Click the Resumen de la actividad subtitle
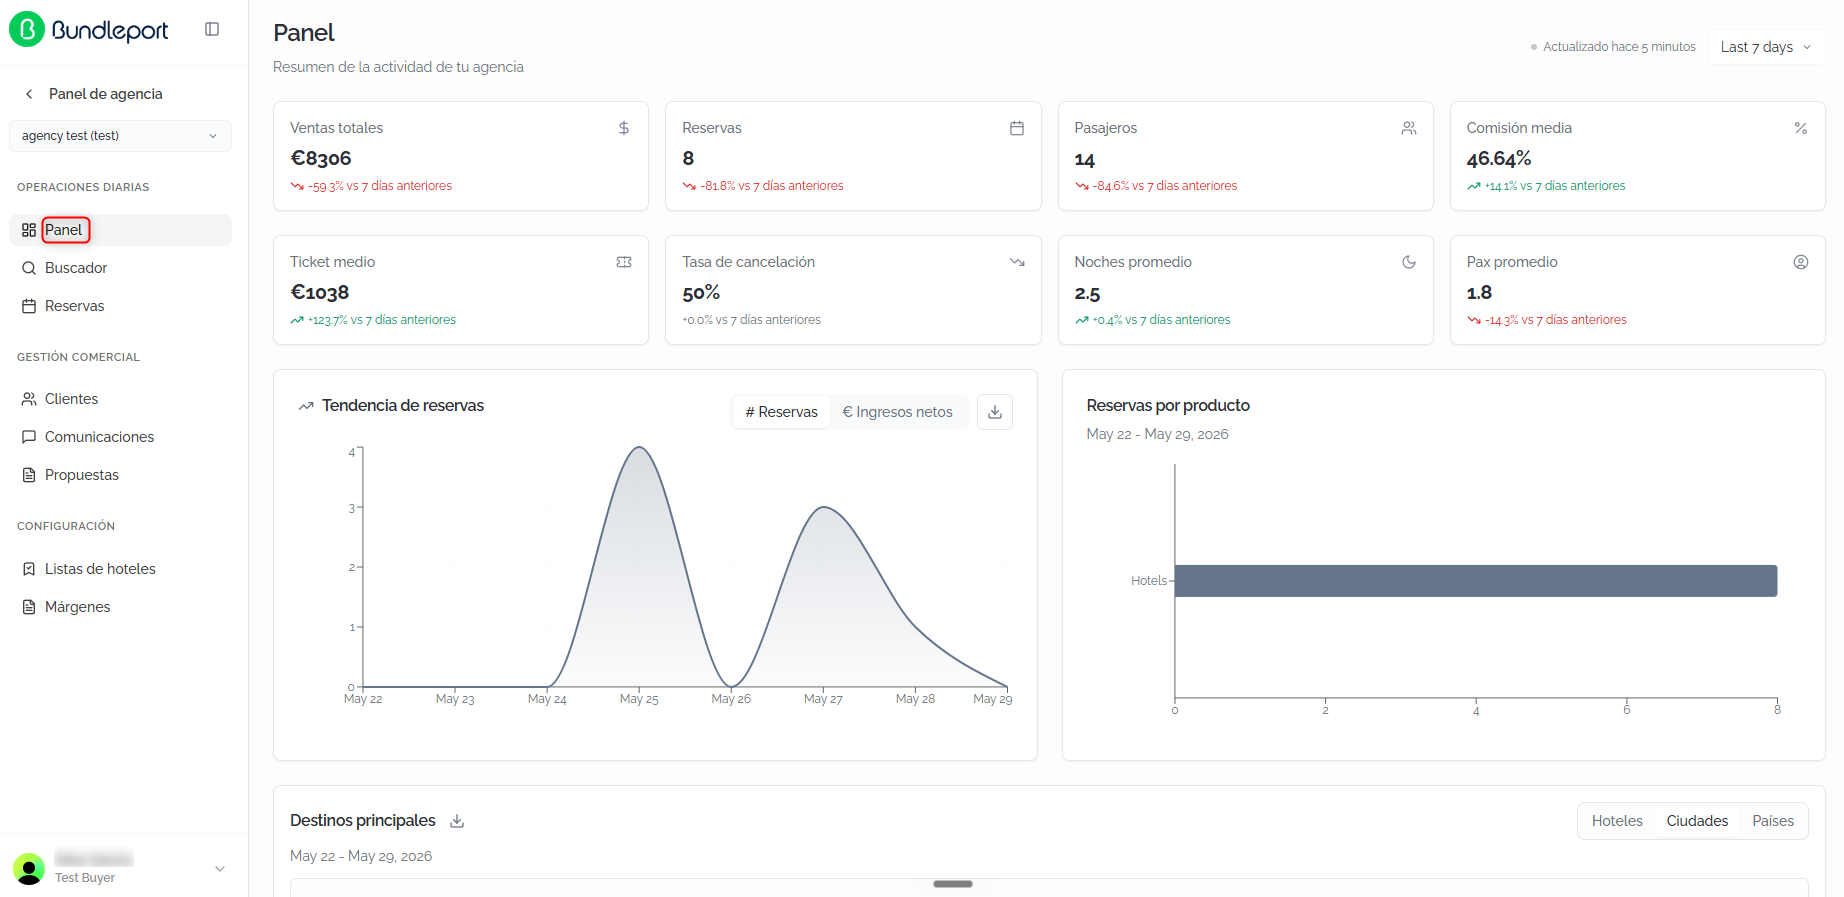The height and width of the screenshot is (897, 1844). click(x=398, y=67)
